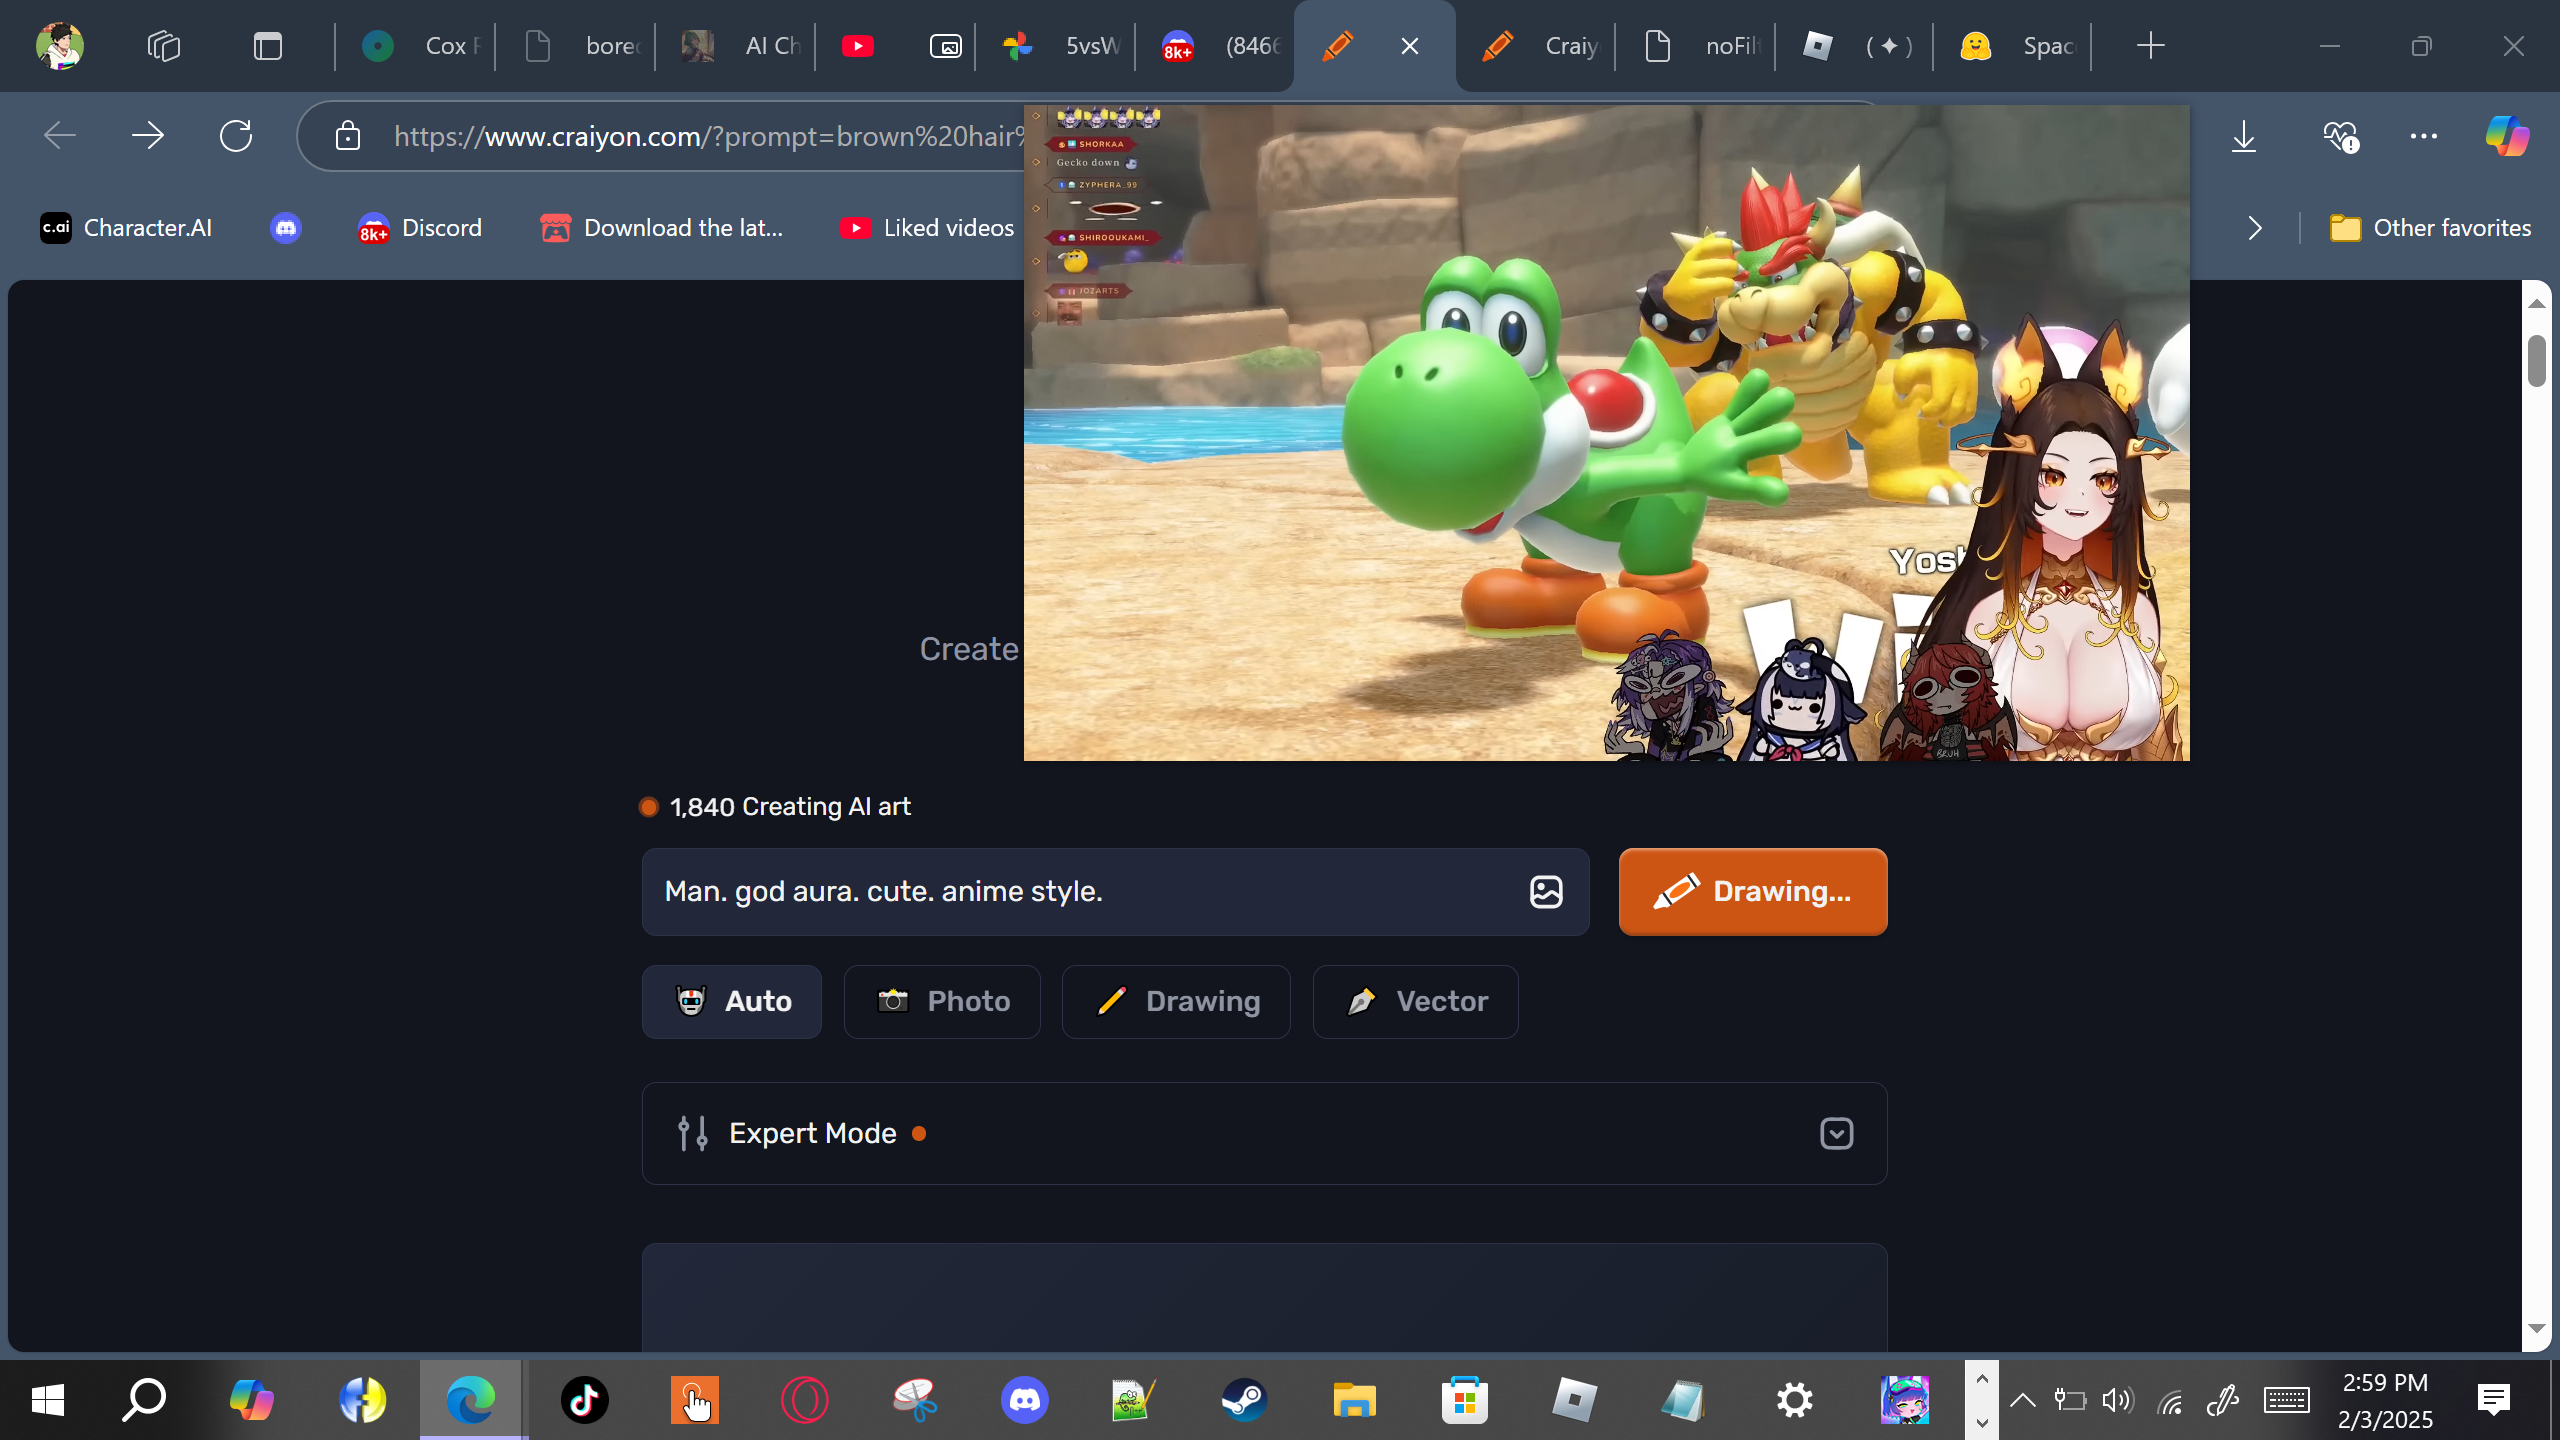Switch to the noFilter tab
The height and width of the screenshot is (1440, 2560).
pos(1696,46)
